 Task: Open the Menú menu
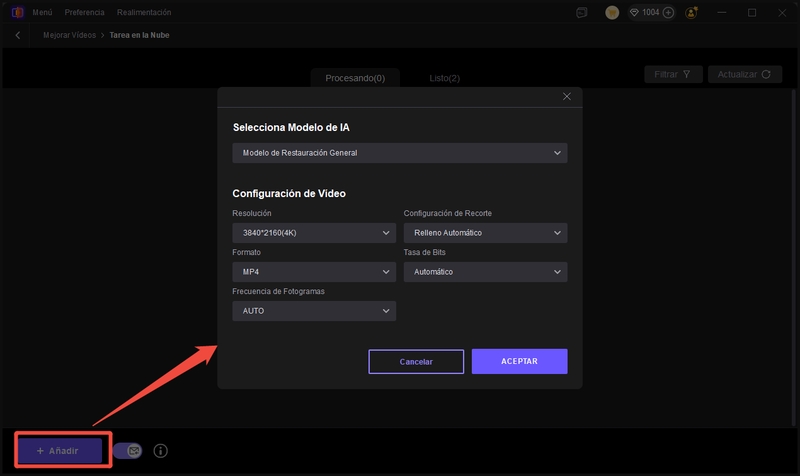pyautogui.click(x=42, y=12)
